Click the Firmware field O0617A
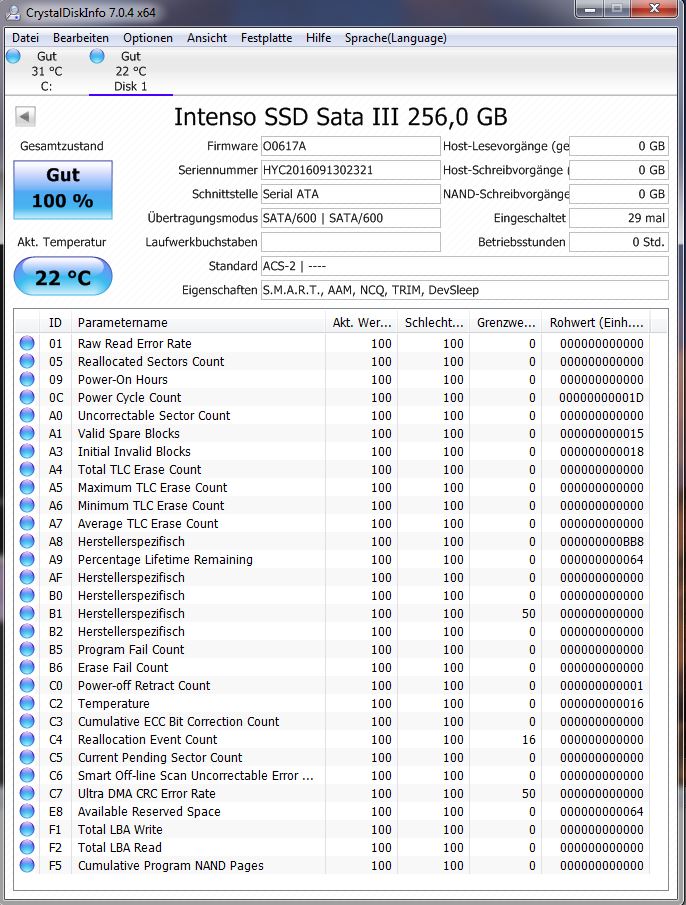The height and width of the screenshot is (905, 686). [350, 146]
